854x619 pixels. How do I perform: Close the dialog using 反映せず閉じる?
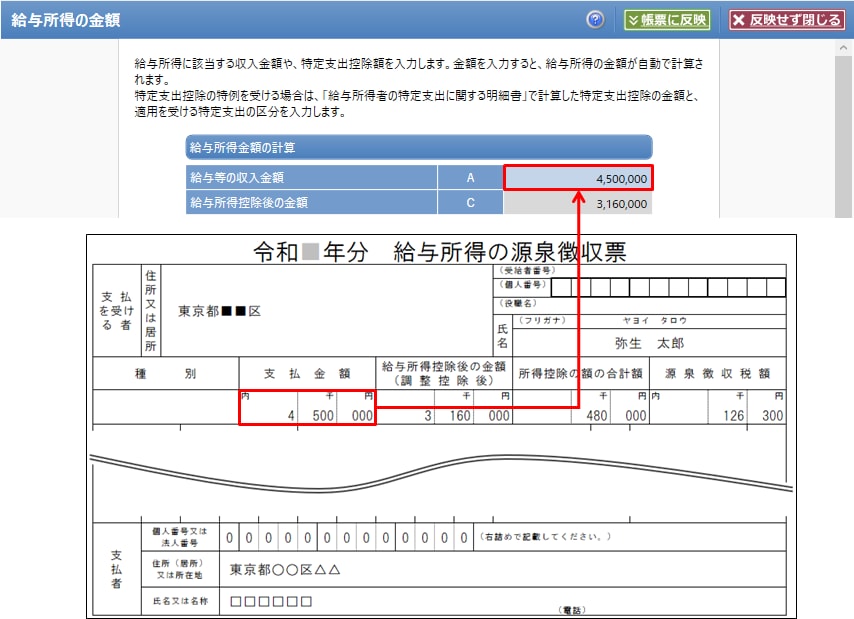(786, 20)
